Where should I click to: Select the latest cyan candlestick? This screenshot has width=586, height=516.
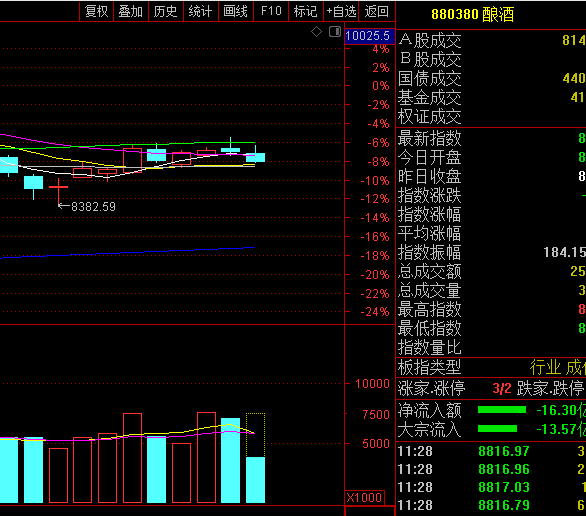(256, 157)
